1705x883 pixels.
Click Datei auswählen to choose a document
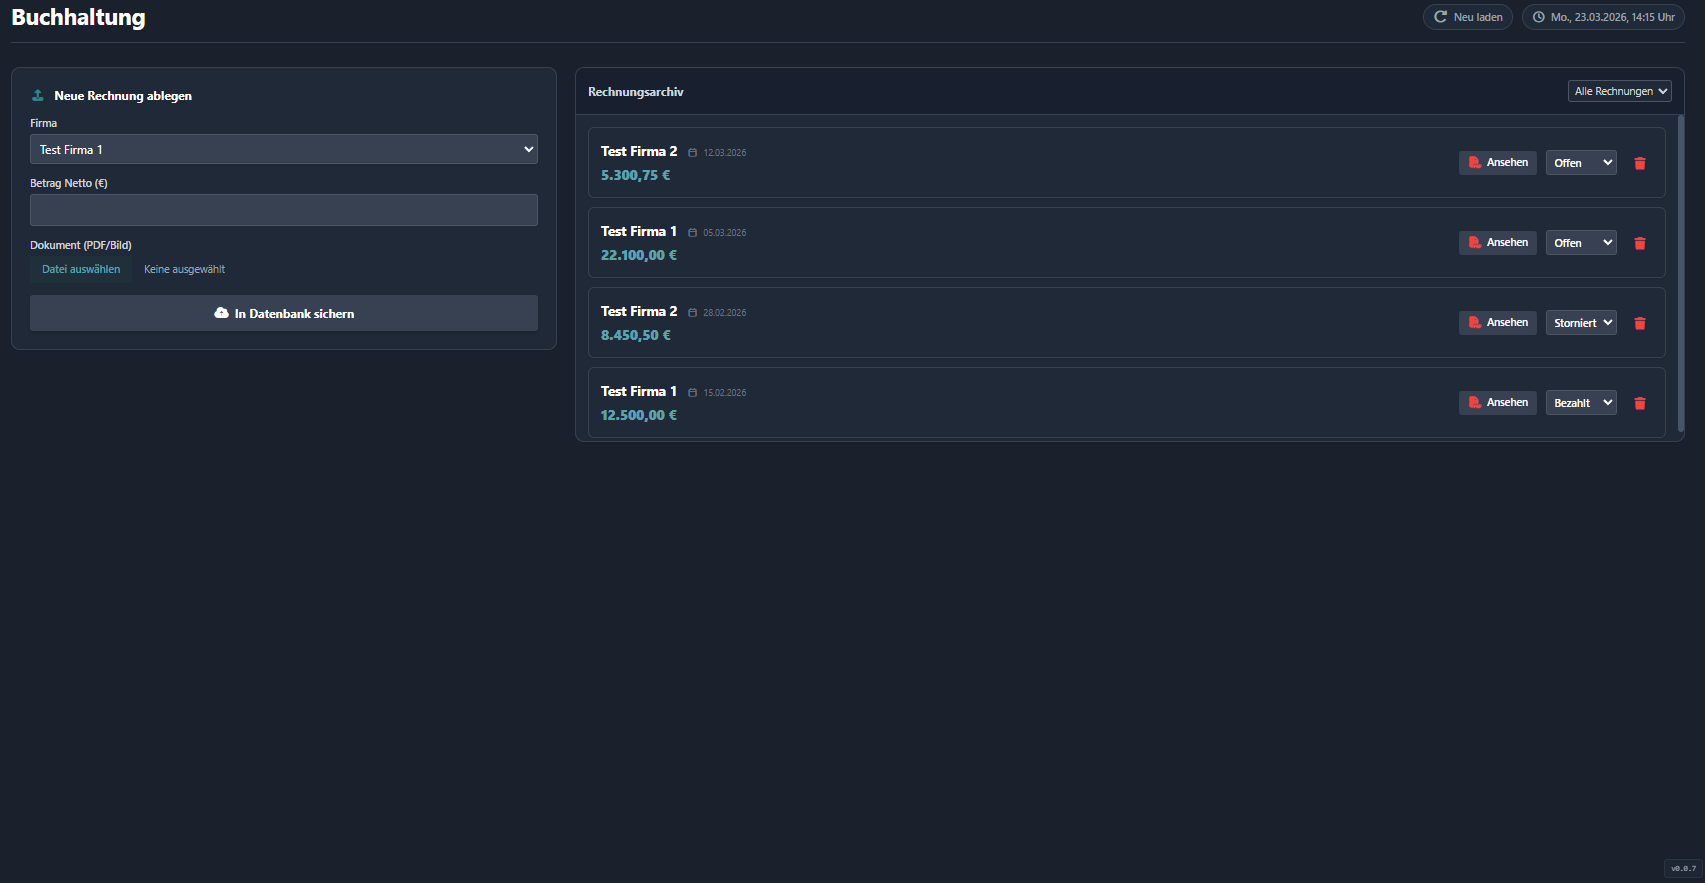click(x=81, y=269)
